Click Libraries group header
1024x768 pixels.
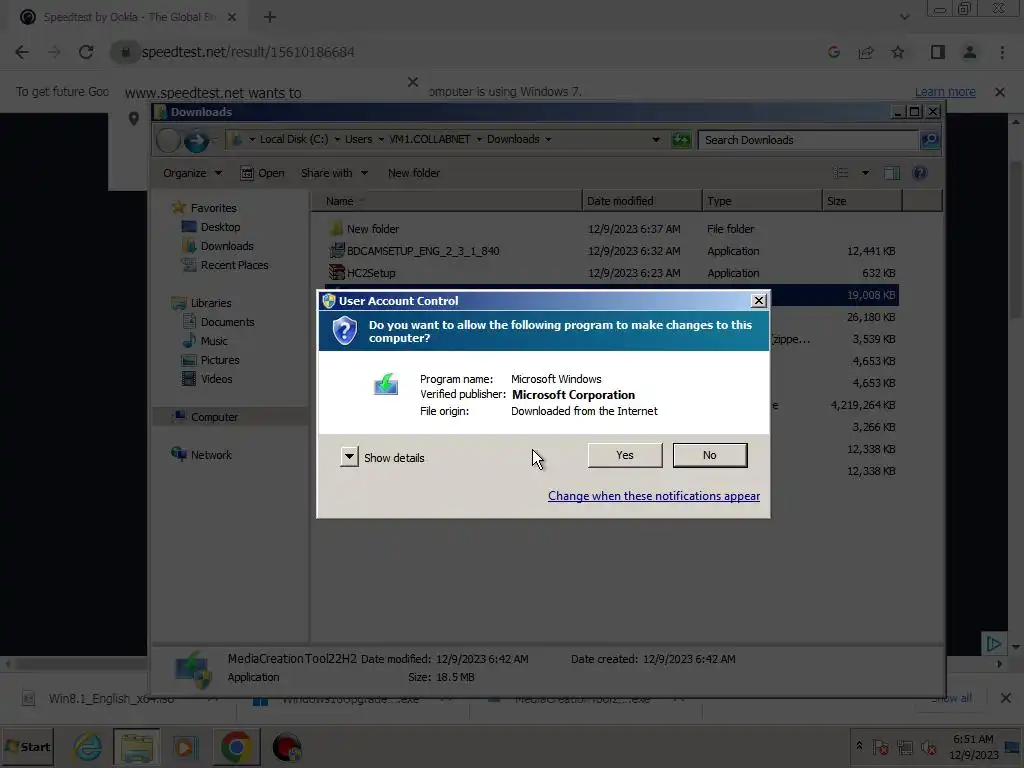click(201, 302)
